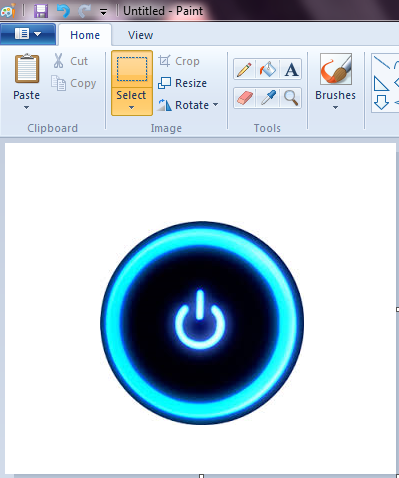Select the Pencil tool

pyautogui.click(x=244, y=70)
